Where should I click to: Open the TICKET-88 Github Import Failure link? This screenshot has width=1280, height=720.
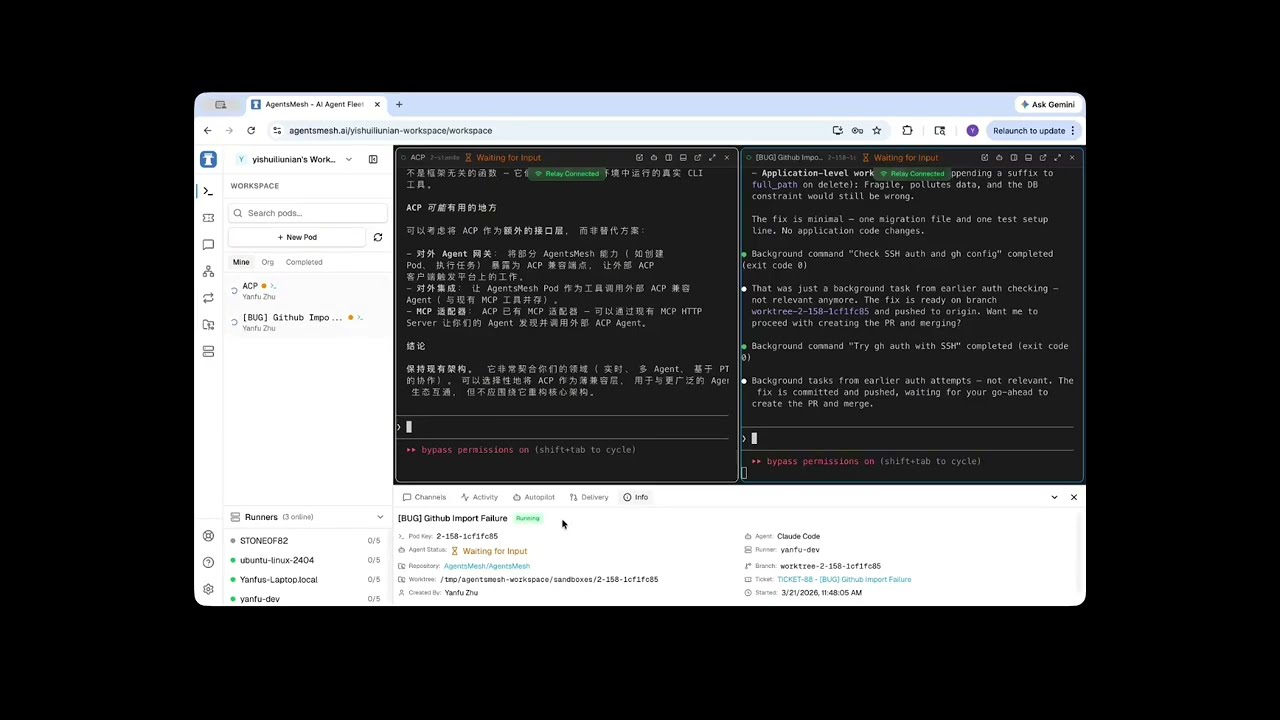tap(844, 579)
